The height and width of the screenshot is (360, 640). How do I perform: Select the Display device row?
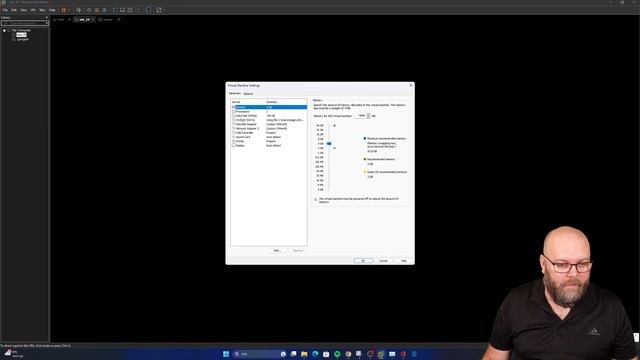(x=269, y=146)
